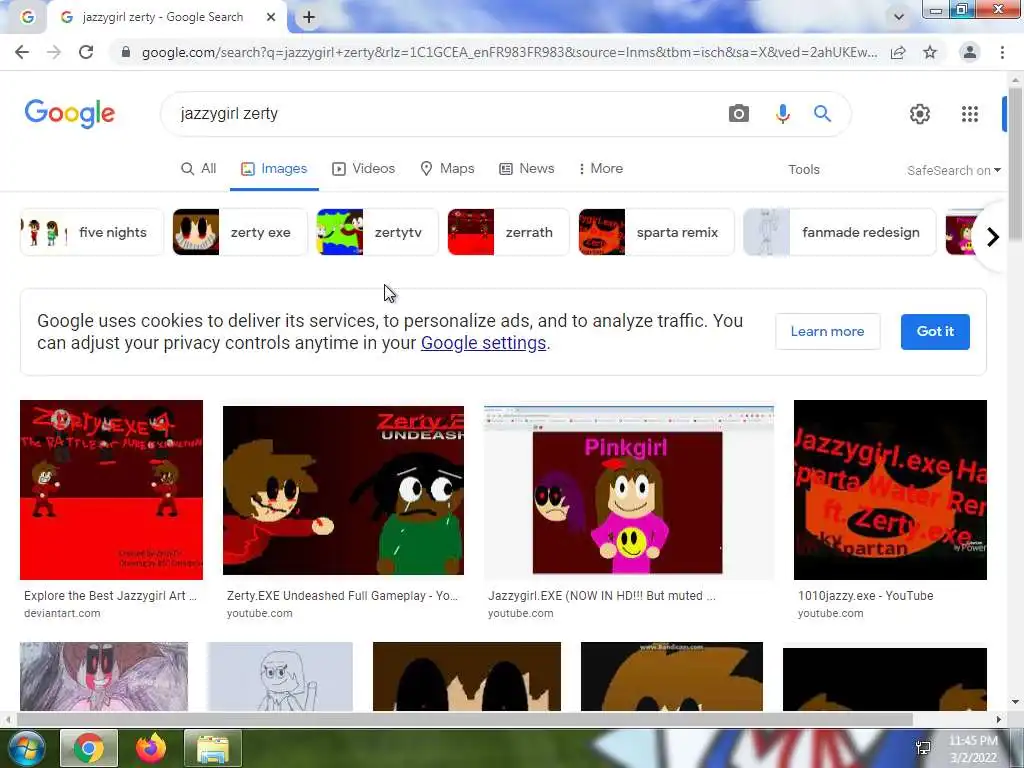1024x768 pixels.
Task: Reload the page with refresh icon
Action: (86, 52)
